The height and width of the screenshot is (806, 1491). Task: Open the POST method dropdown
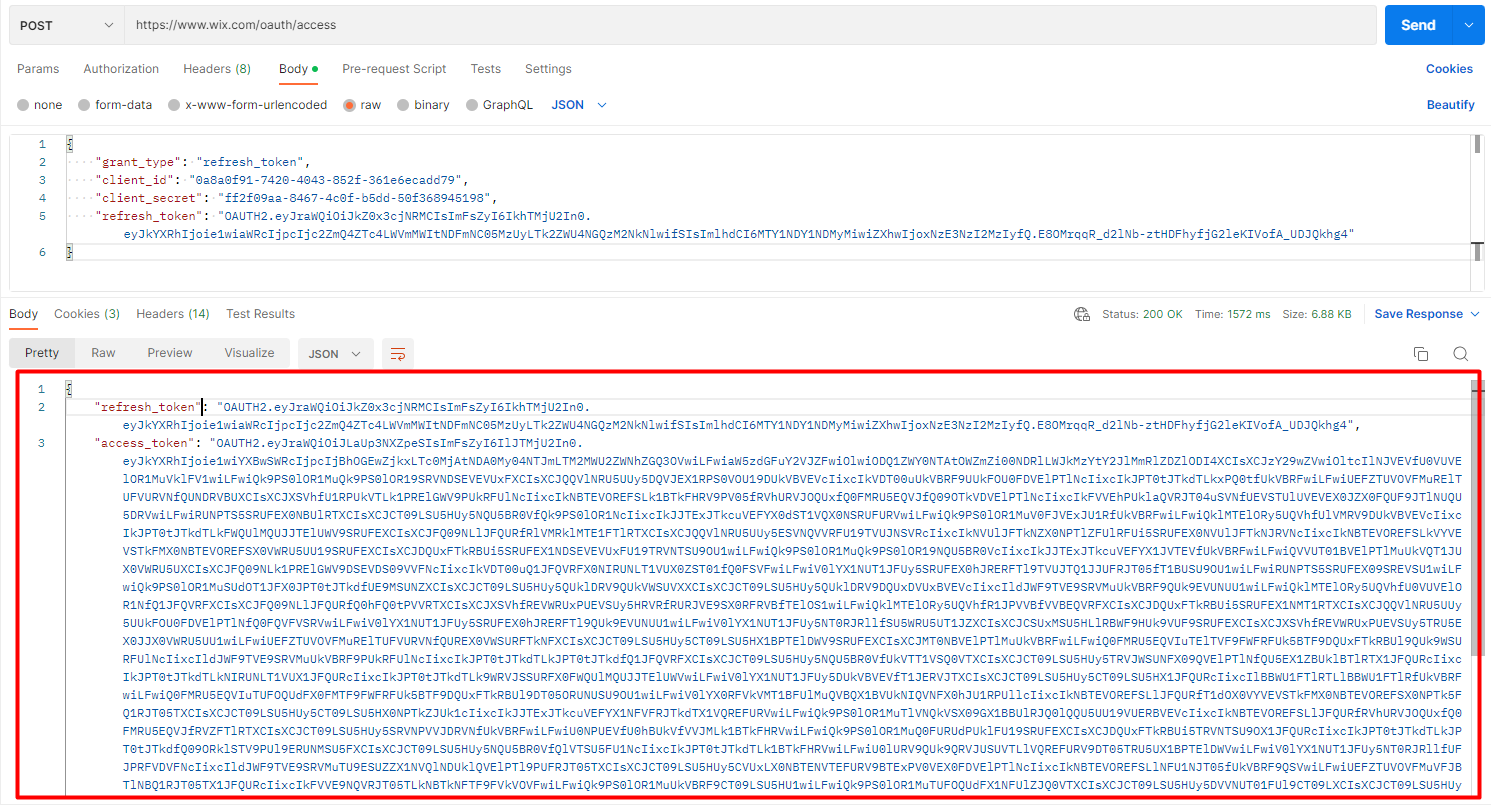click(65, 23)
